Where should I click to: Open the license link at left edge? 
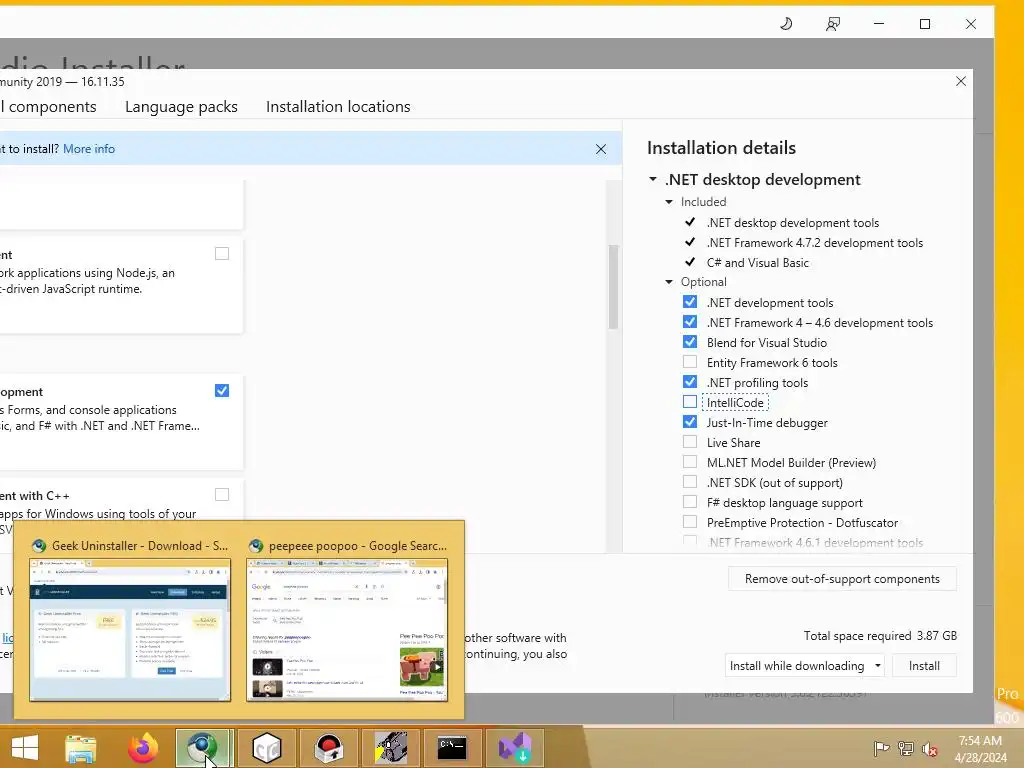(7, 637)
